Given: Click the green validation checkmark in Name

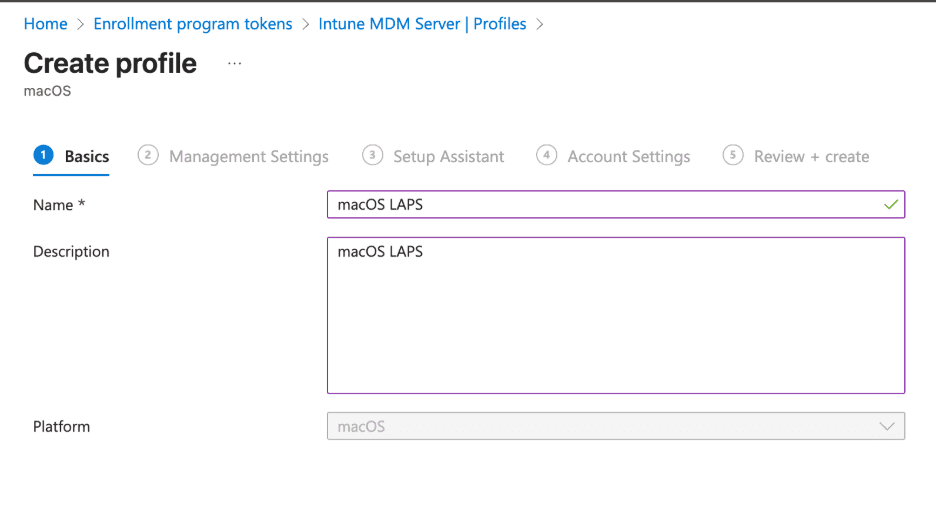Looking at the screenshot, I should click(890, 204).
